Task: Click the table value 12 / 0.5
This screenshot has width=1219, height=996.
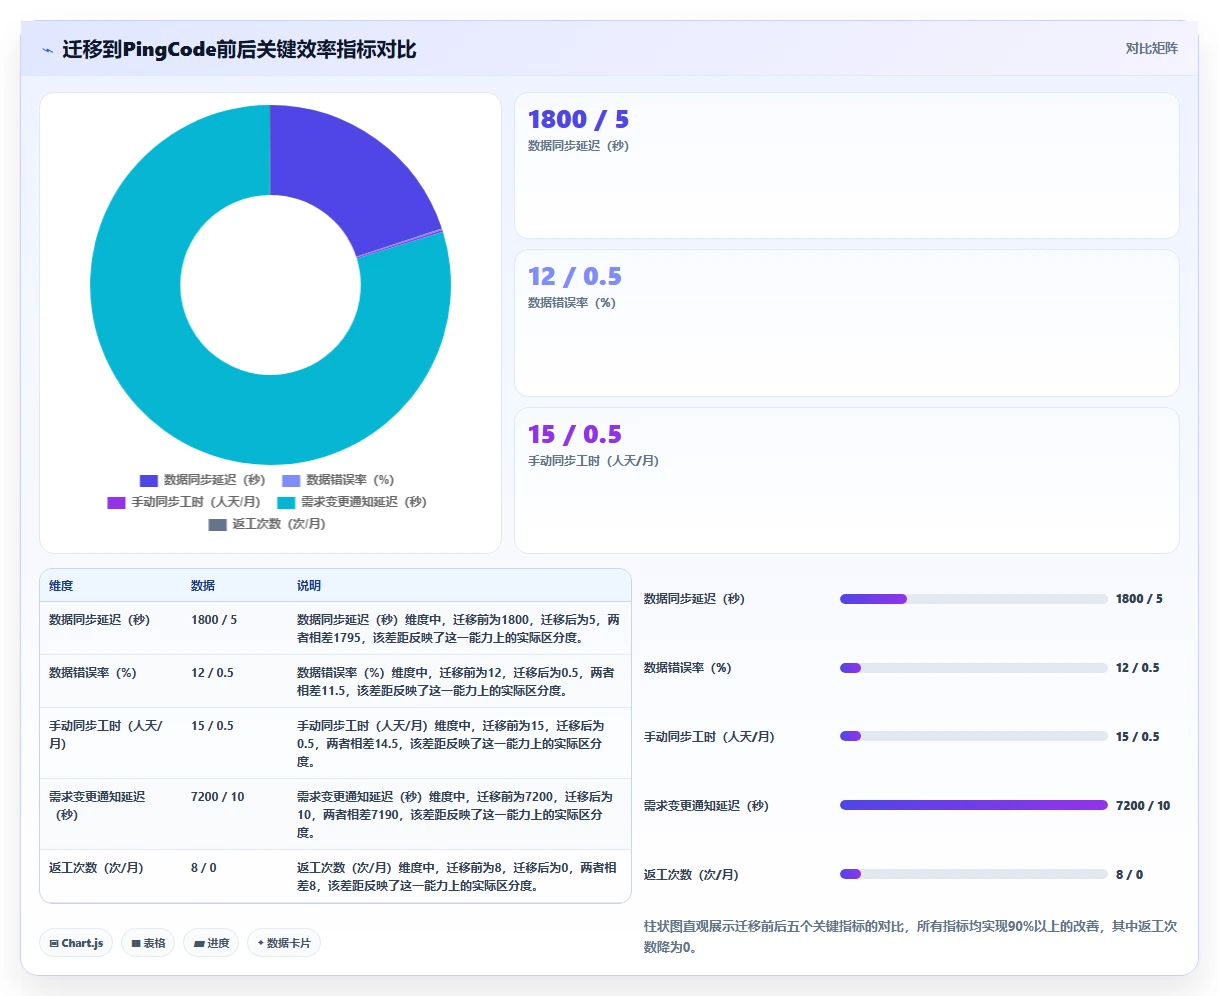Action: 212,673
